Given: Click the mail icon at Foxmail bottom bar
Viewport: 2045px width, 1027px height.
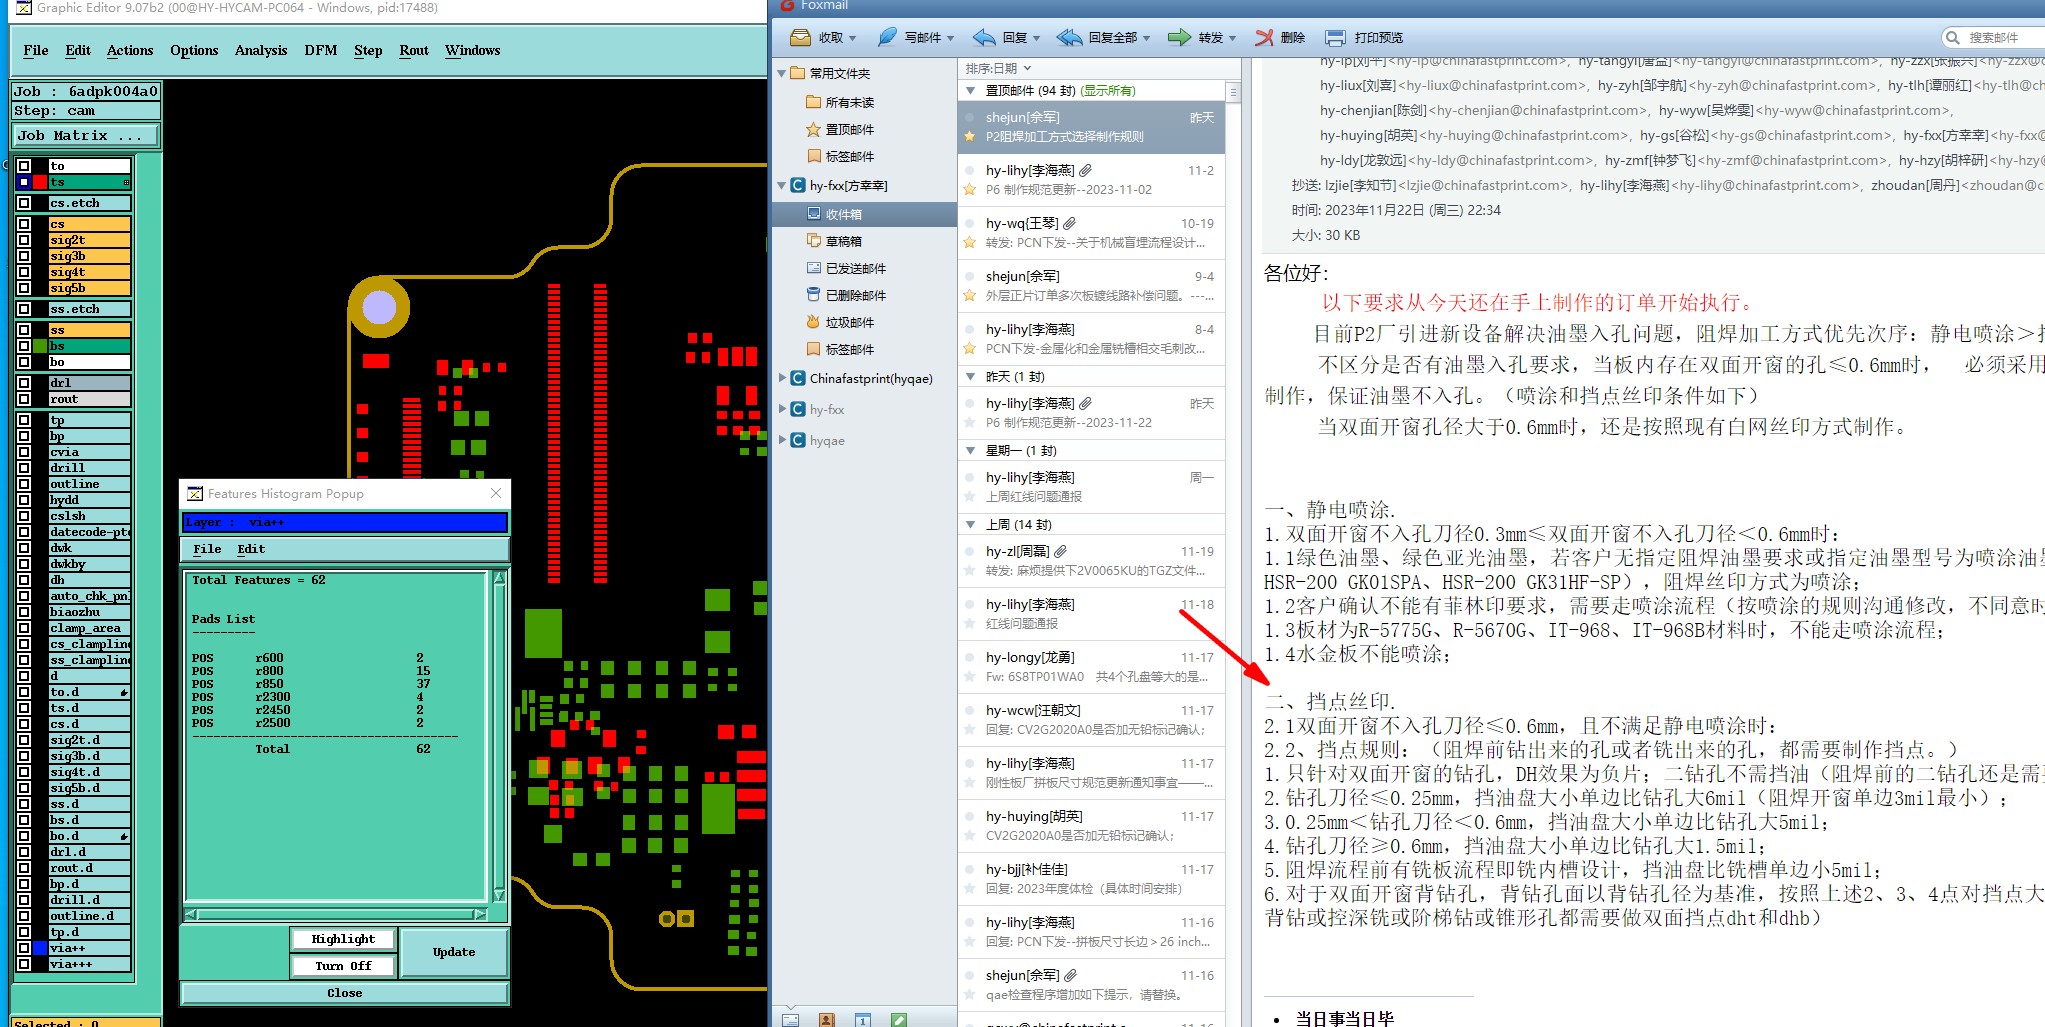Looking at the screenshot, I should [x=790, y=1019].
